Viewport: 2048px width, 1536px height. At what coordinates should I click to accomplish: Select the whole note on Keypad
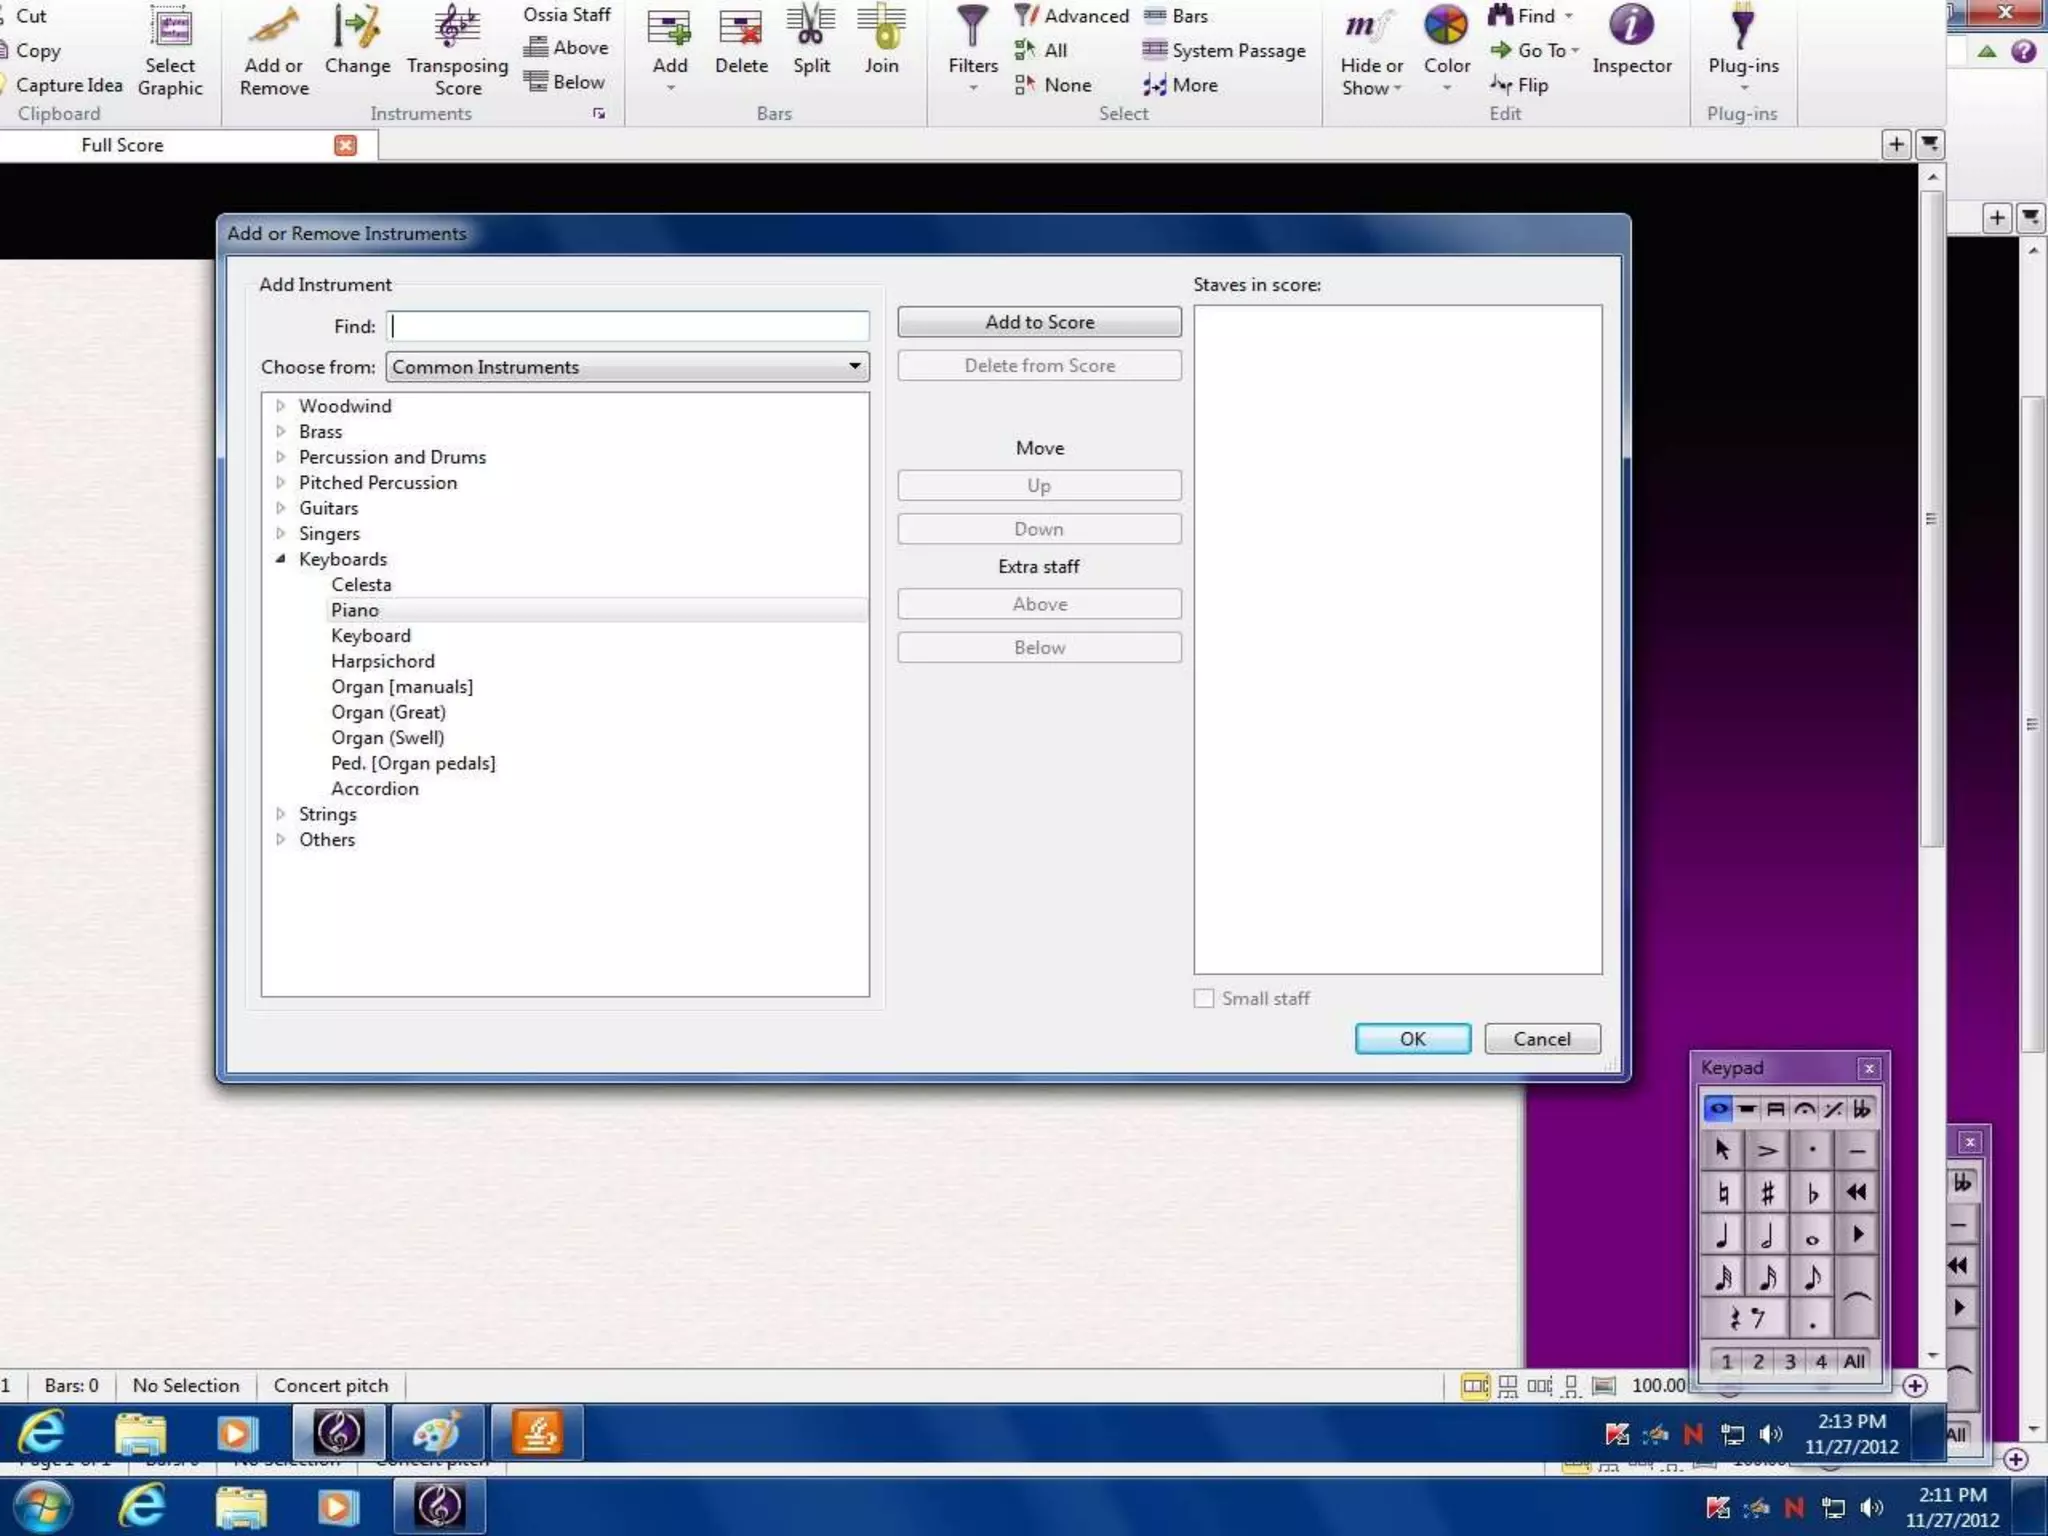[x=1812, y=1236]
